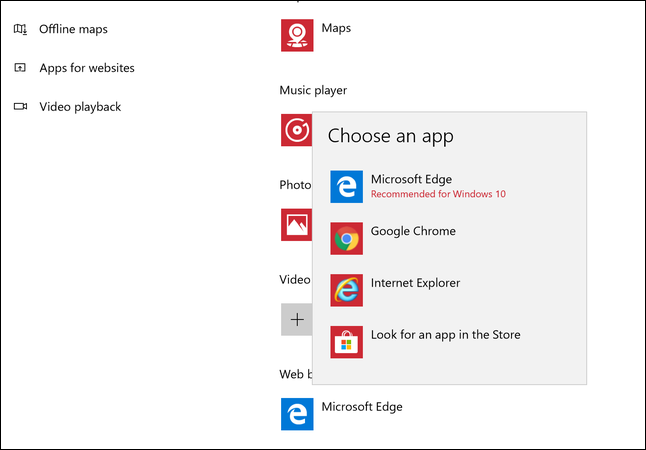Select Internet Explorer from the list
The height and width of the screenshot is (450, 646).
click(415, 283)
